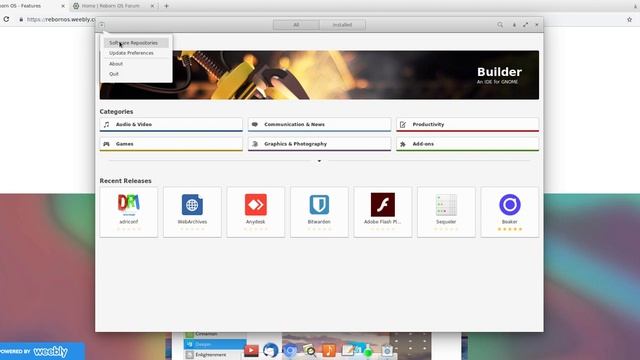
Task: Open the Sequeler app tile
Action: pyautogui.click(x=446, y=212)
